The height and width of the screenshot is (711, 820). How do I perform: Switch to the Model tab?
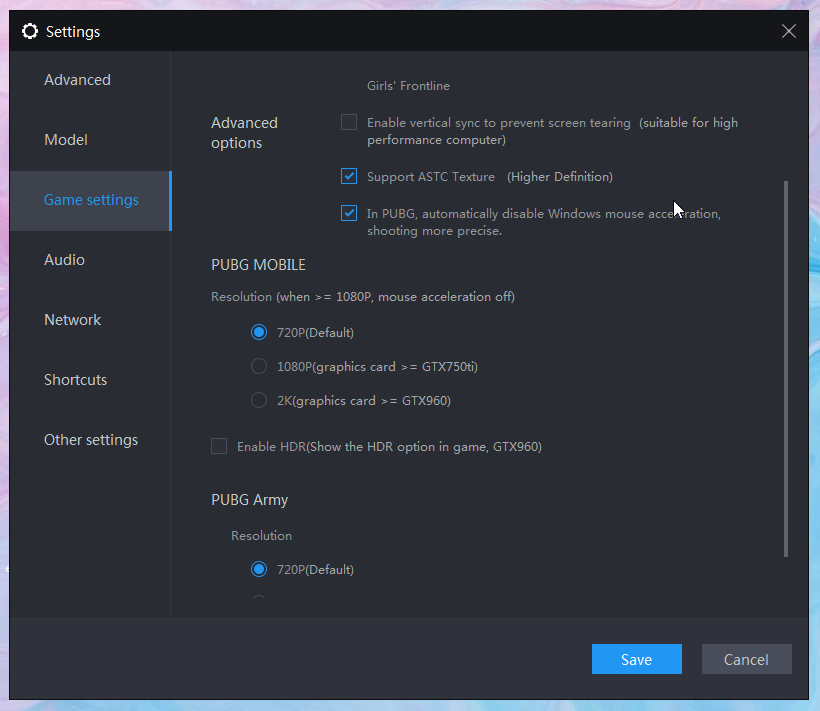point(66,140)
